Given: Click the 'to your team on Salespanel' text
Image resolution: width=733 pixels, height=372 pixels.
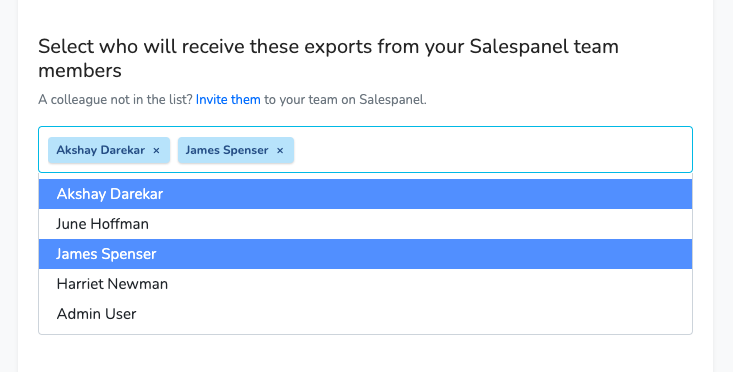Looking at the screenshot, I should 345,100.
